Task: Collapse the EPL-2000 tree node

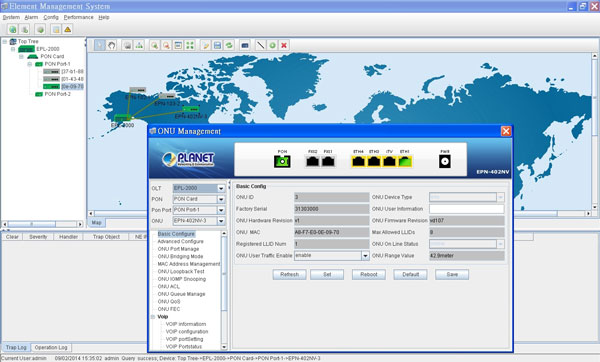Action: point(13,49)
